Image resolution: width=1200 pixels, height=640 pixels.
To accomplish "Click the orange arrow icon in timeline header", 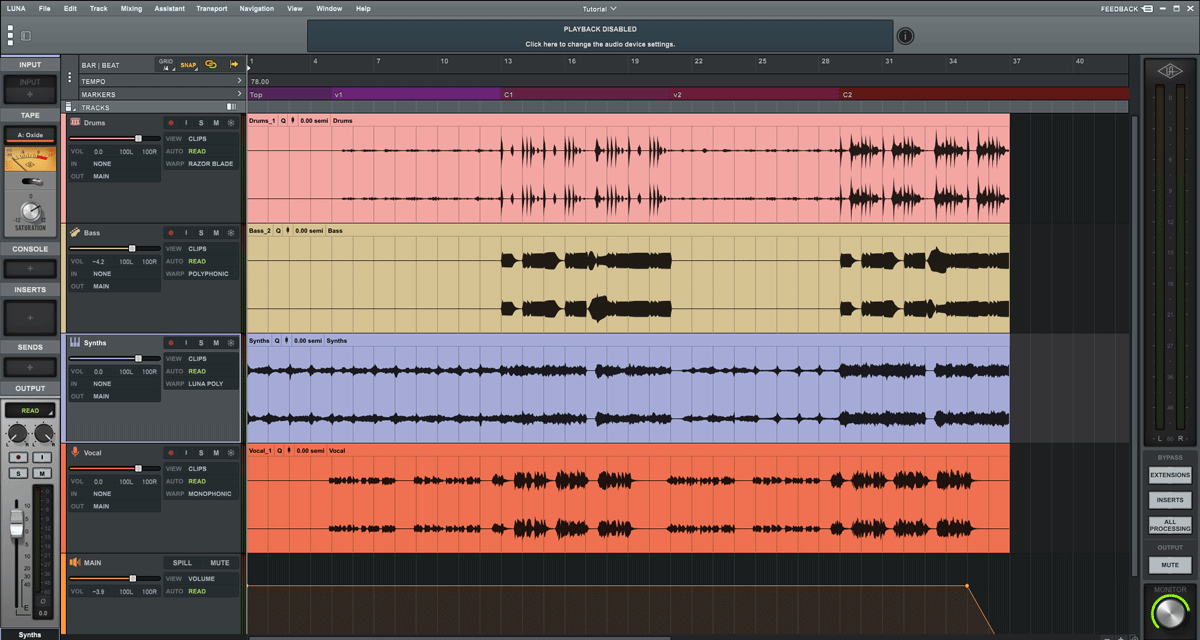I will point(234,64).
